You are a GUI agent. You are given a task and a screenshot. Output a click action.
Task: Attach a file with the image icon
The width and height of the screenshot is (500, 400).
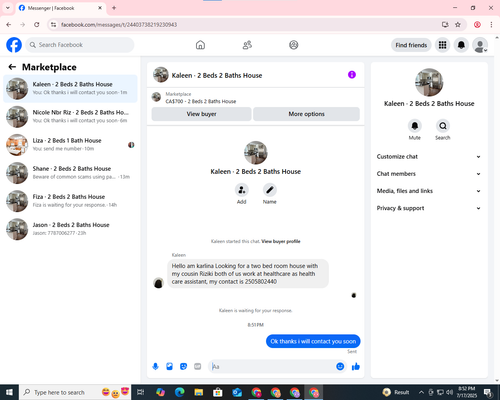tap(169, 367)
